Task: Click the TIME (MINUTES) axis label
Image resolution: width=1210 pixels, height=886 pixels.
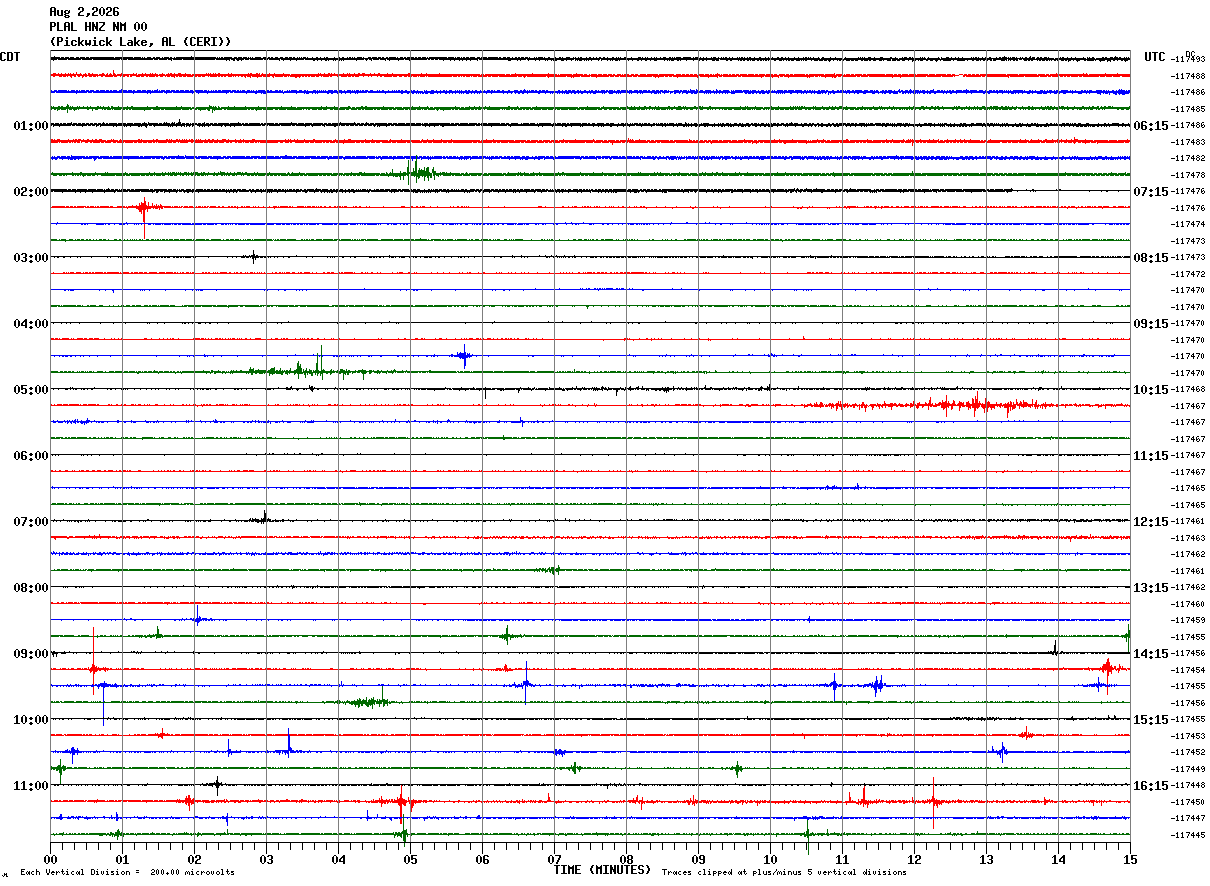Action: [x=602, y=870]
